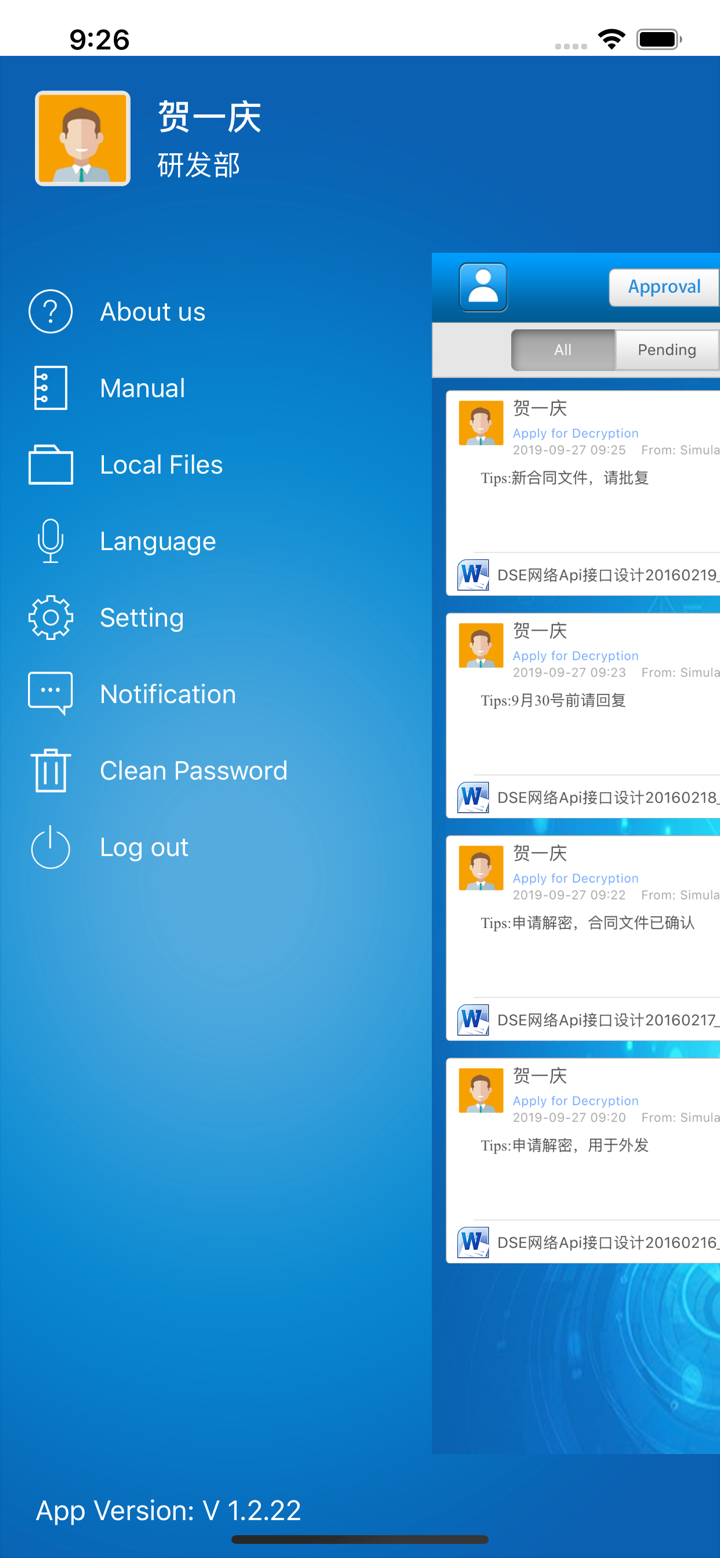Tap the large profile avatar of 贺一庆
This screenshot has width=720, height=1558.
(x=83, y=138)
